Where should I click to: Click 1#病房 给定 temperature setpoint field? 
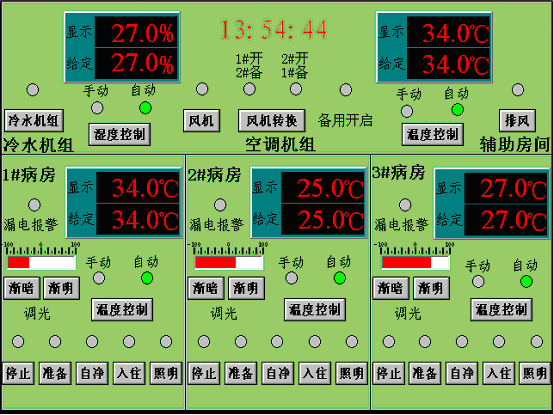pos(138,219)
